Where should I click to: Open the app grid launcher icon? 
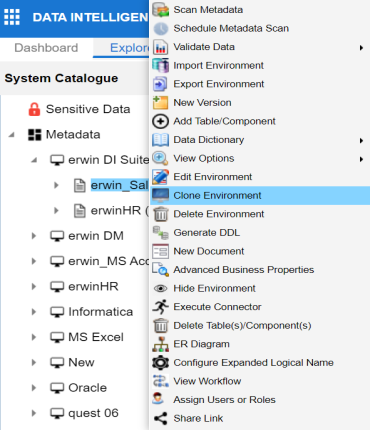[12, 17]
